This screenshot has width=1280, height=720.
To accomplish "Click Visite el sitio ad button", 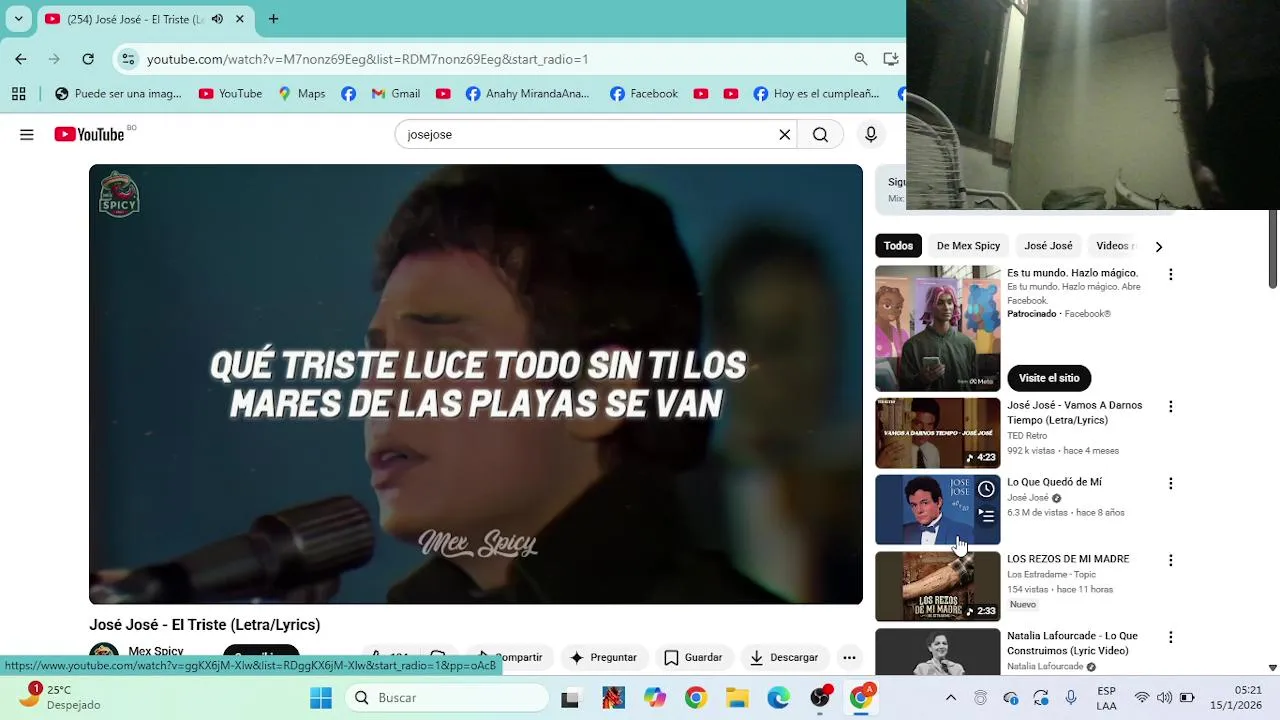I will [1049, 378].
